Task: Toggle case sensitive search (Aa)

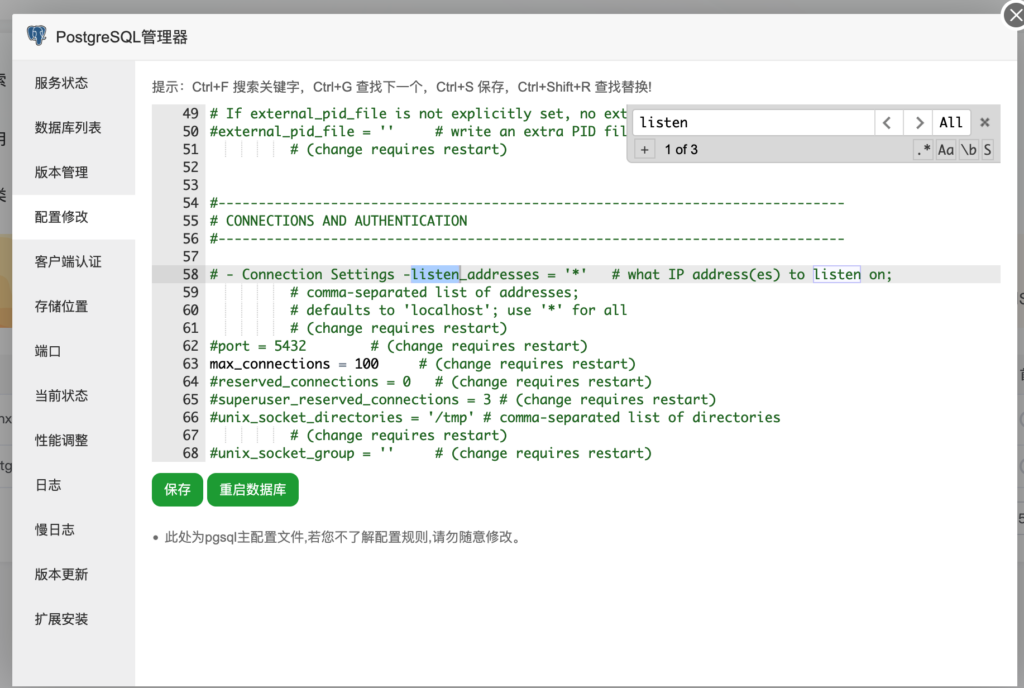Action: pos(946,150)
